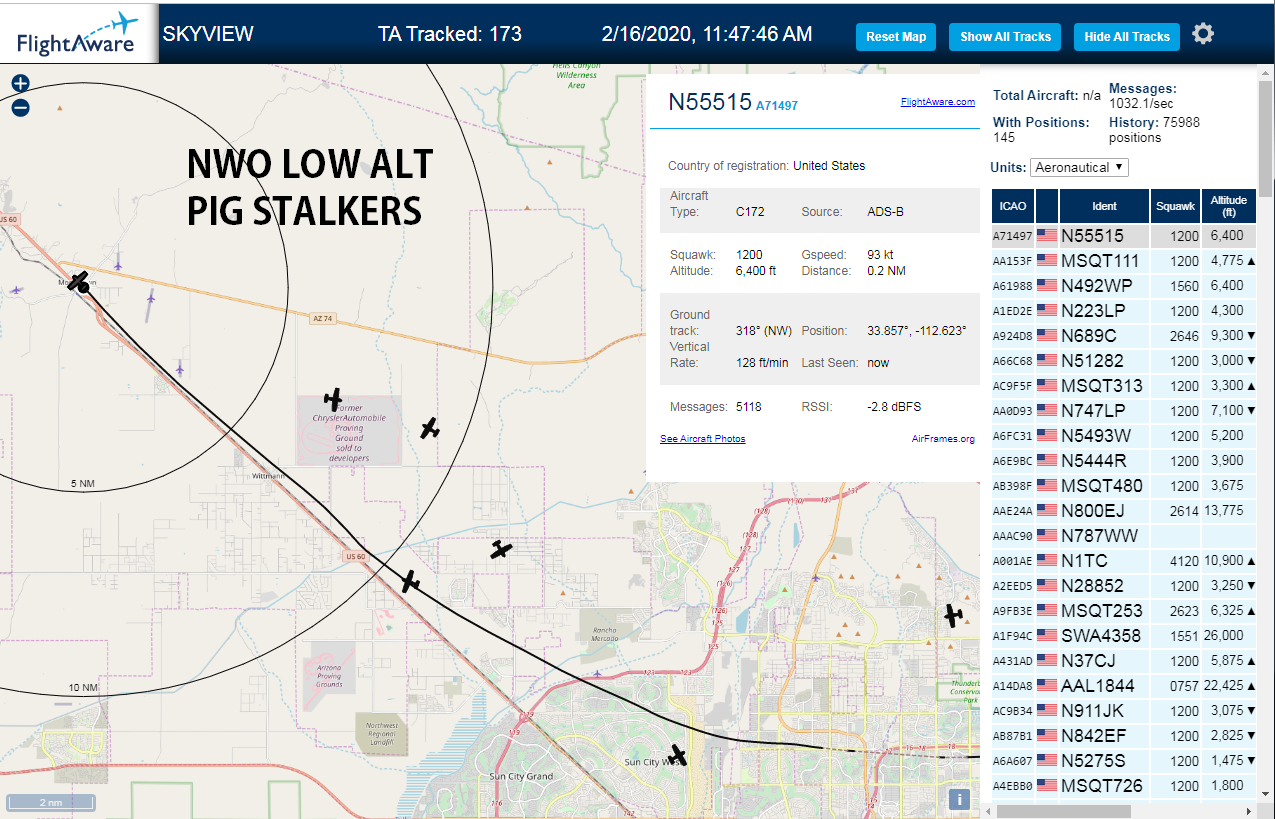Select AAL1844 row in aircraft table
Image resolution: width=1275 pixels, height=819 pixels.
[x=1124, y=686]
